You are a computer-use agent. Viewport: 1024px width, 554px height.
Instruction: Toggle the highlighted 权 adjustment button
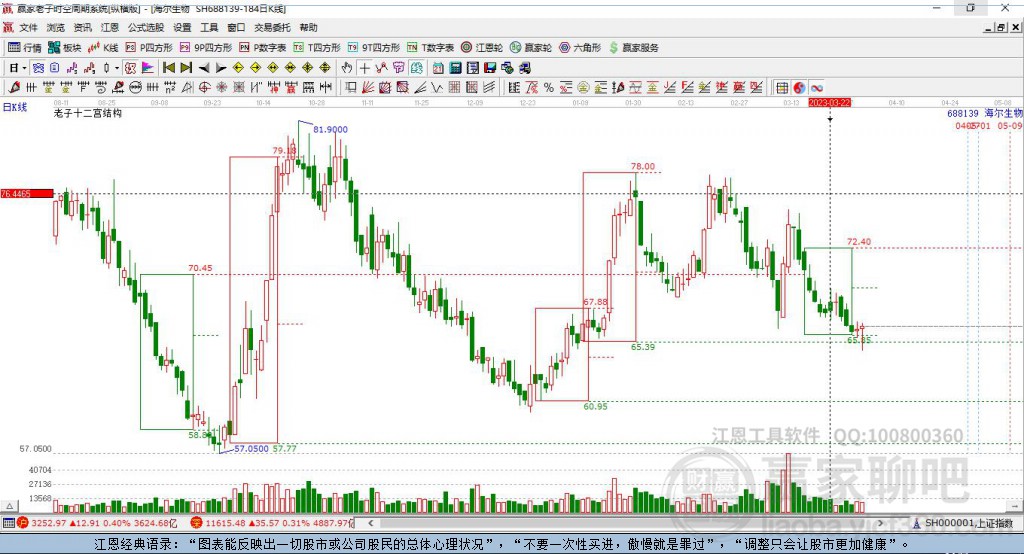coord(131,68)
